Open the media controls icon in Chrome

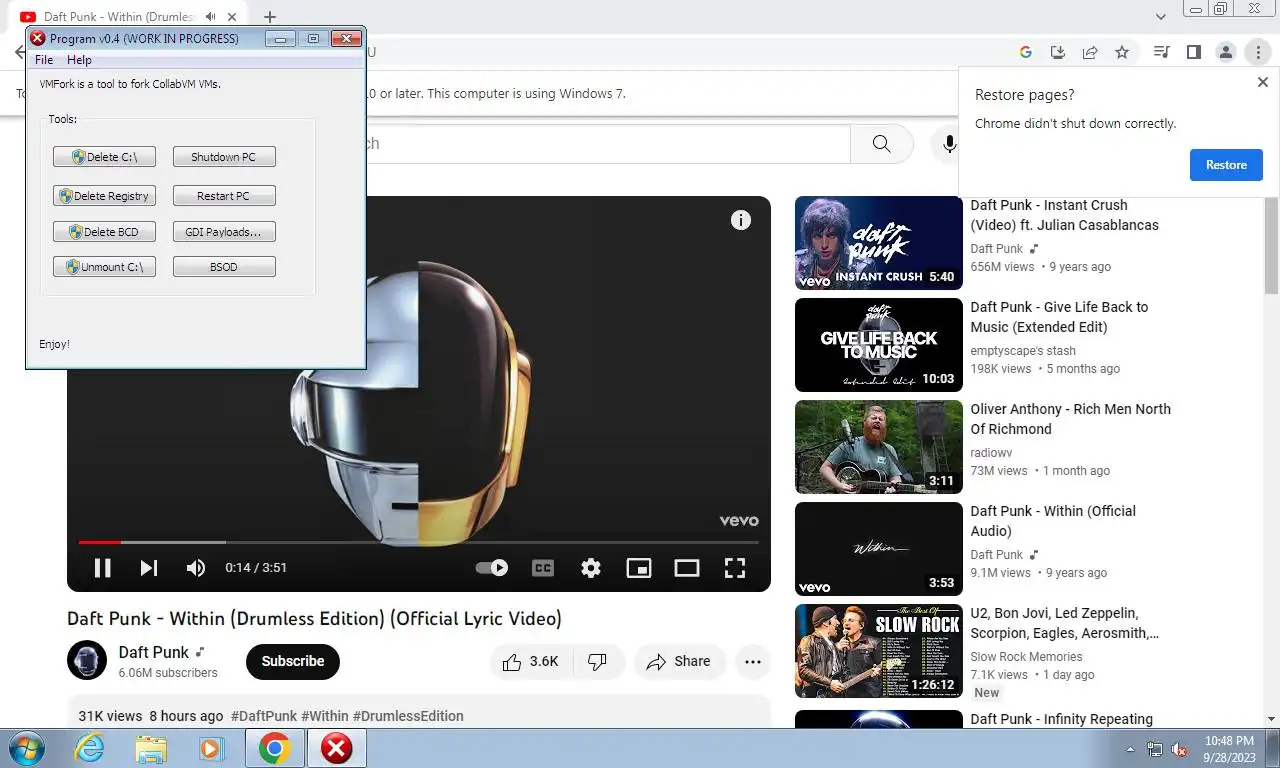coord(1161,52)
